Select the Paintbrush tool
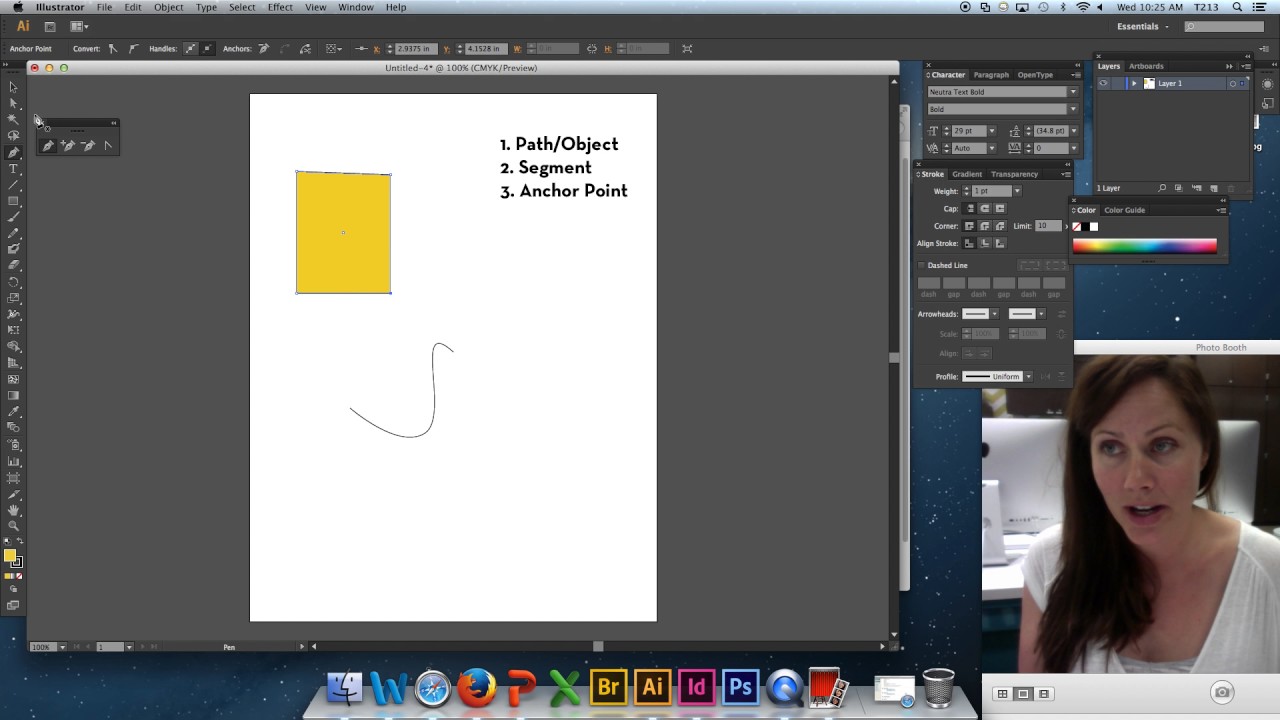This screenshot has width=1280, height=720. (x=13, y=216)
